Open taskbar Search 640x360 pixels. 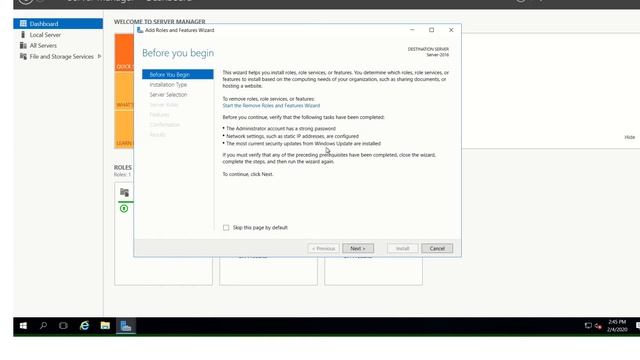click(43, 326)
